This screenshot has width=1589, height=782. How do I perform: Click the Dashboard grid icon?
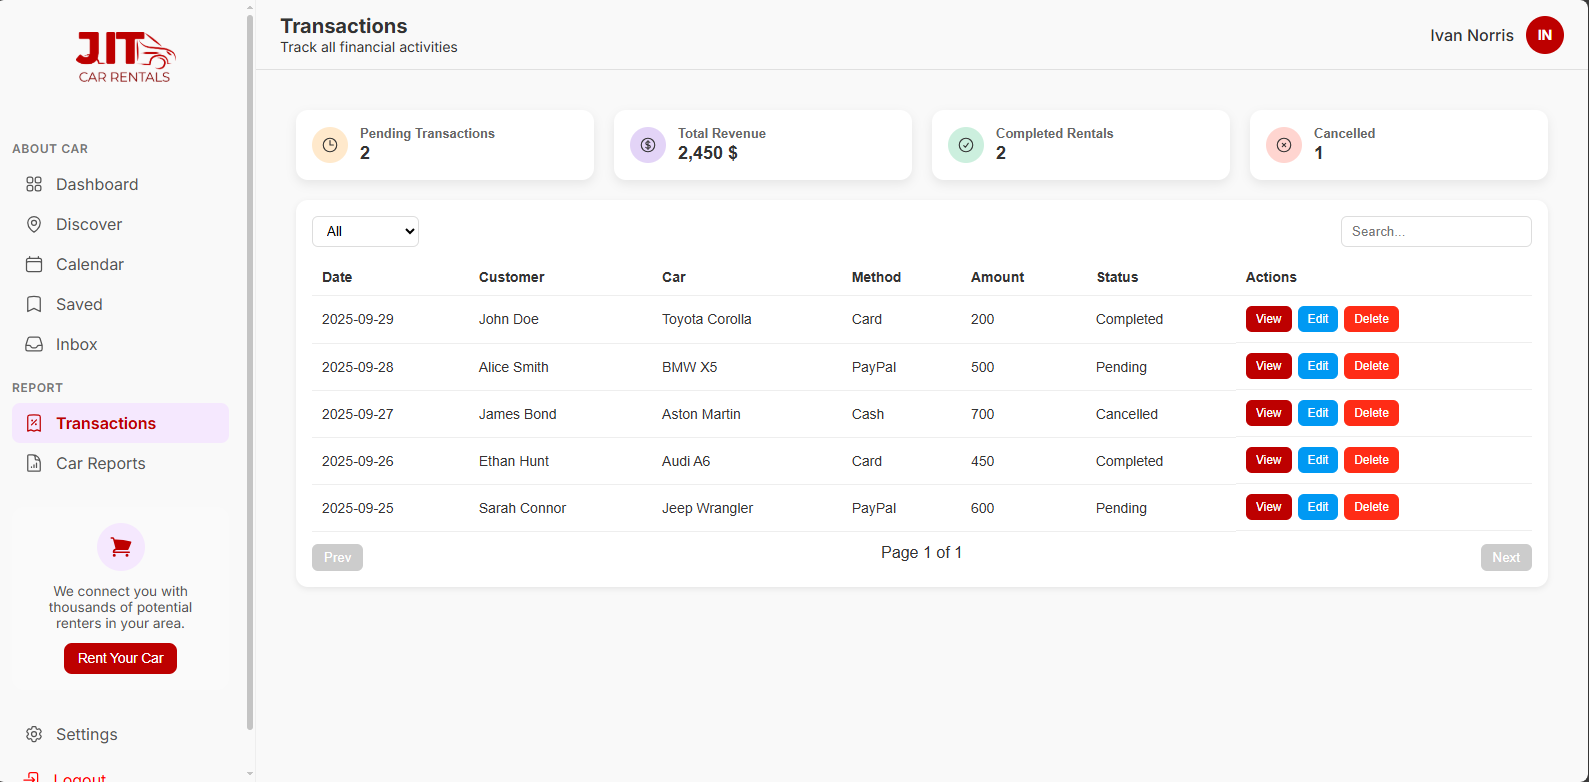[x=34, y=184]
